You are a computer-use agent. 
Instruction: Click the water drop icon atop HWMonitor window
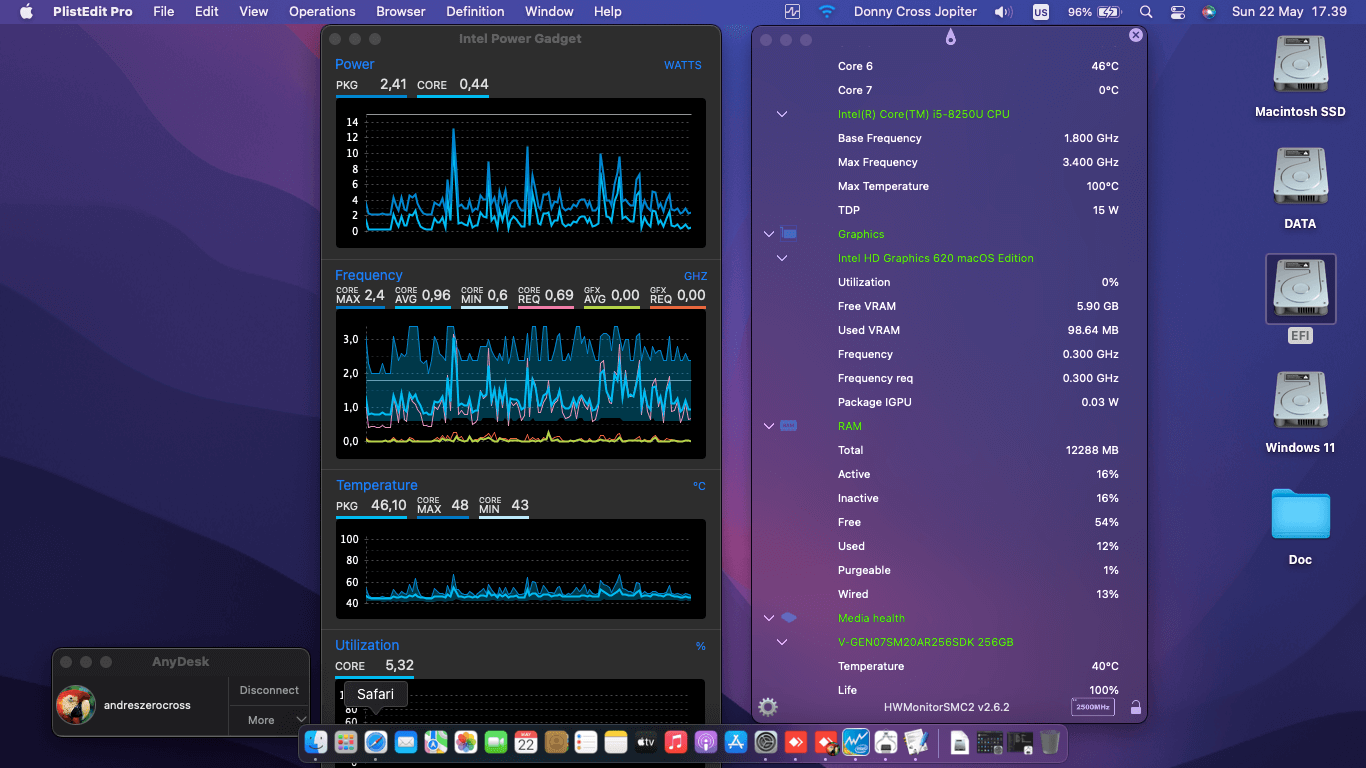pos(950,36)
